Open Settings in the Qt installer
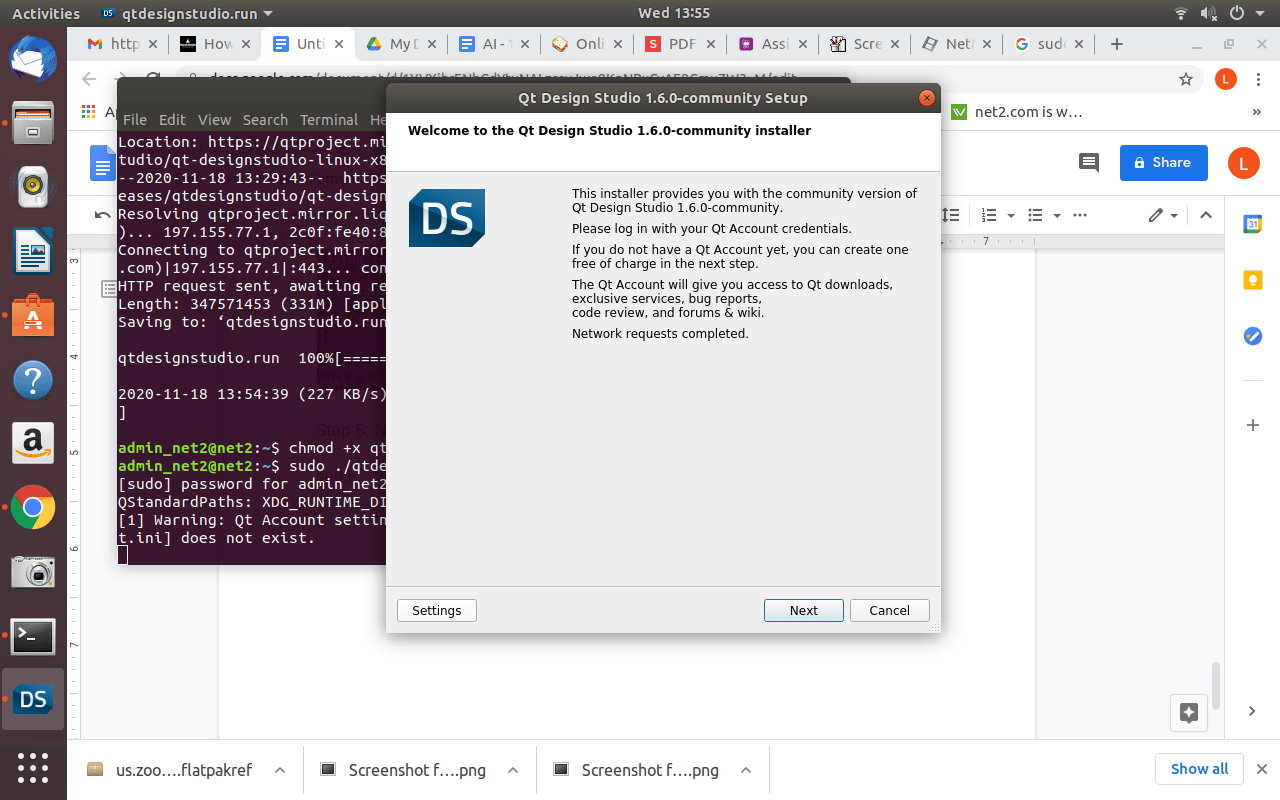1280x800 pixels. [437, 610]
